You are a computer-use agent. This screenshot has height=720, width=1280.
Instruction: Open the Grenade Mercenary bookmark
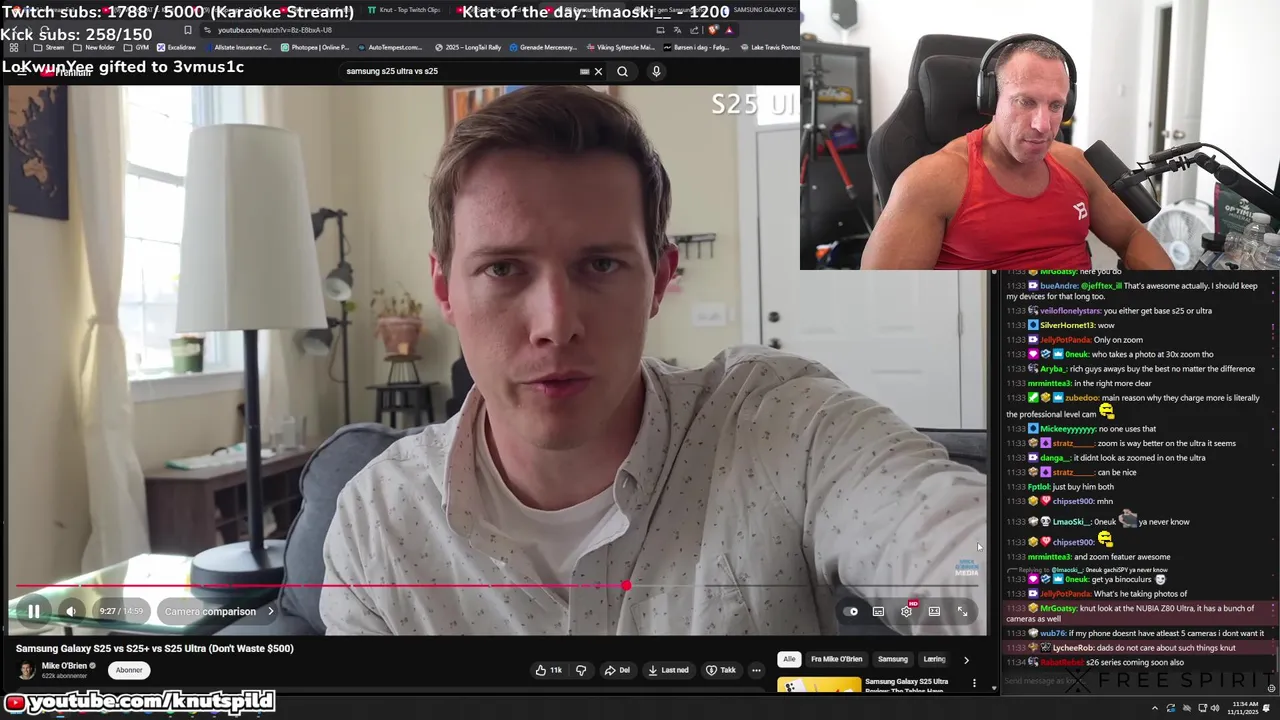543,47
